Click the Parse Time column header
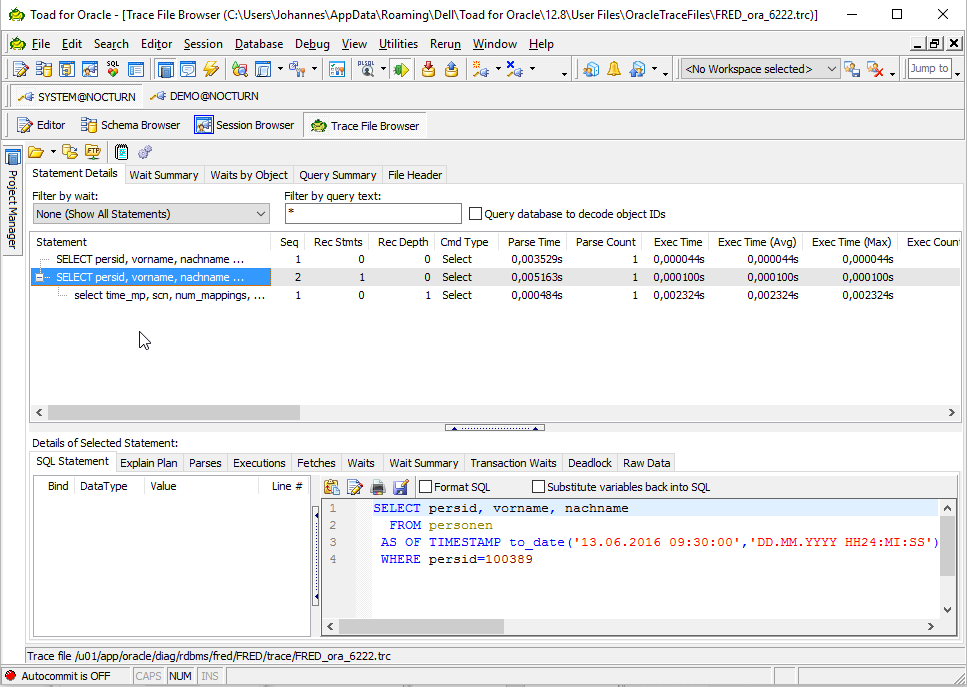 (534, 242)
